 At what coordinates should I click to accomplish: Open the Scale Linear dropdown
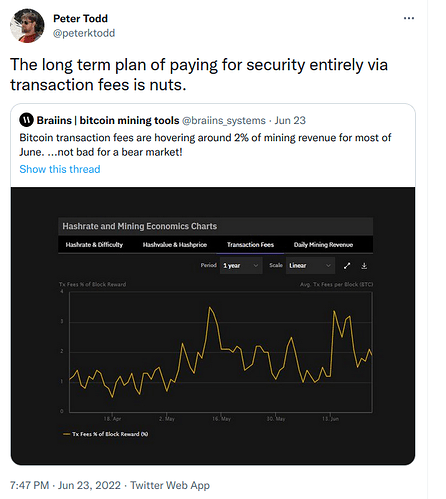coord(310,265)
